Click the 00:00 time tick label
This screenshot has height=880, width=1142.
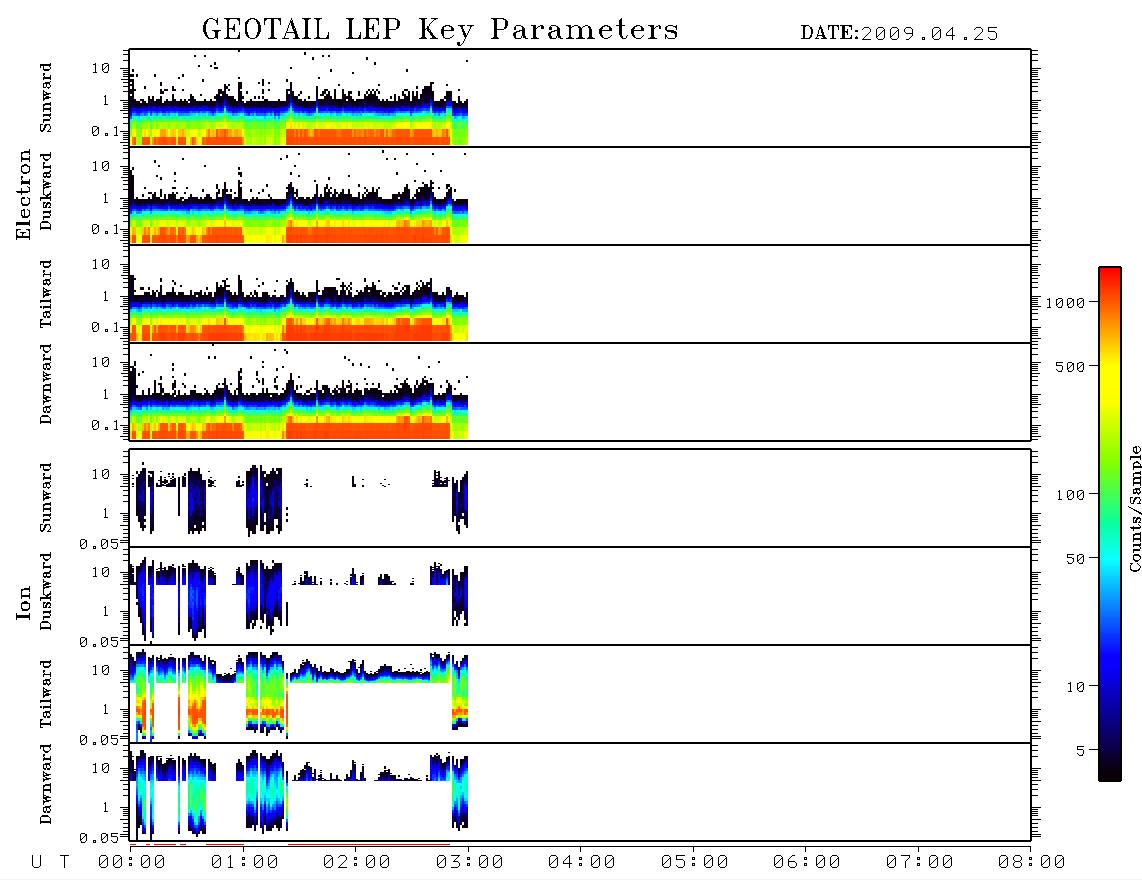point(132,862)
